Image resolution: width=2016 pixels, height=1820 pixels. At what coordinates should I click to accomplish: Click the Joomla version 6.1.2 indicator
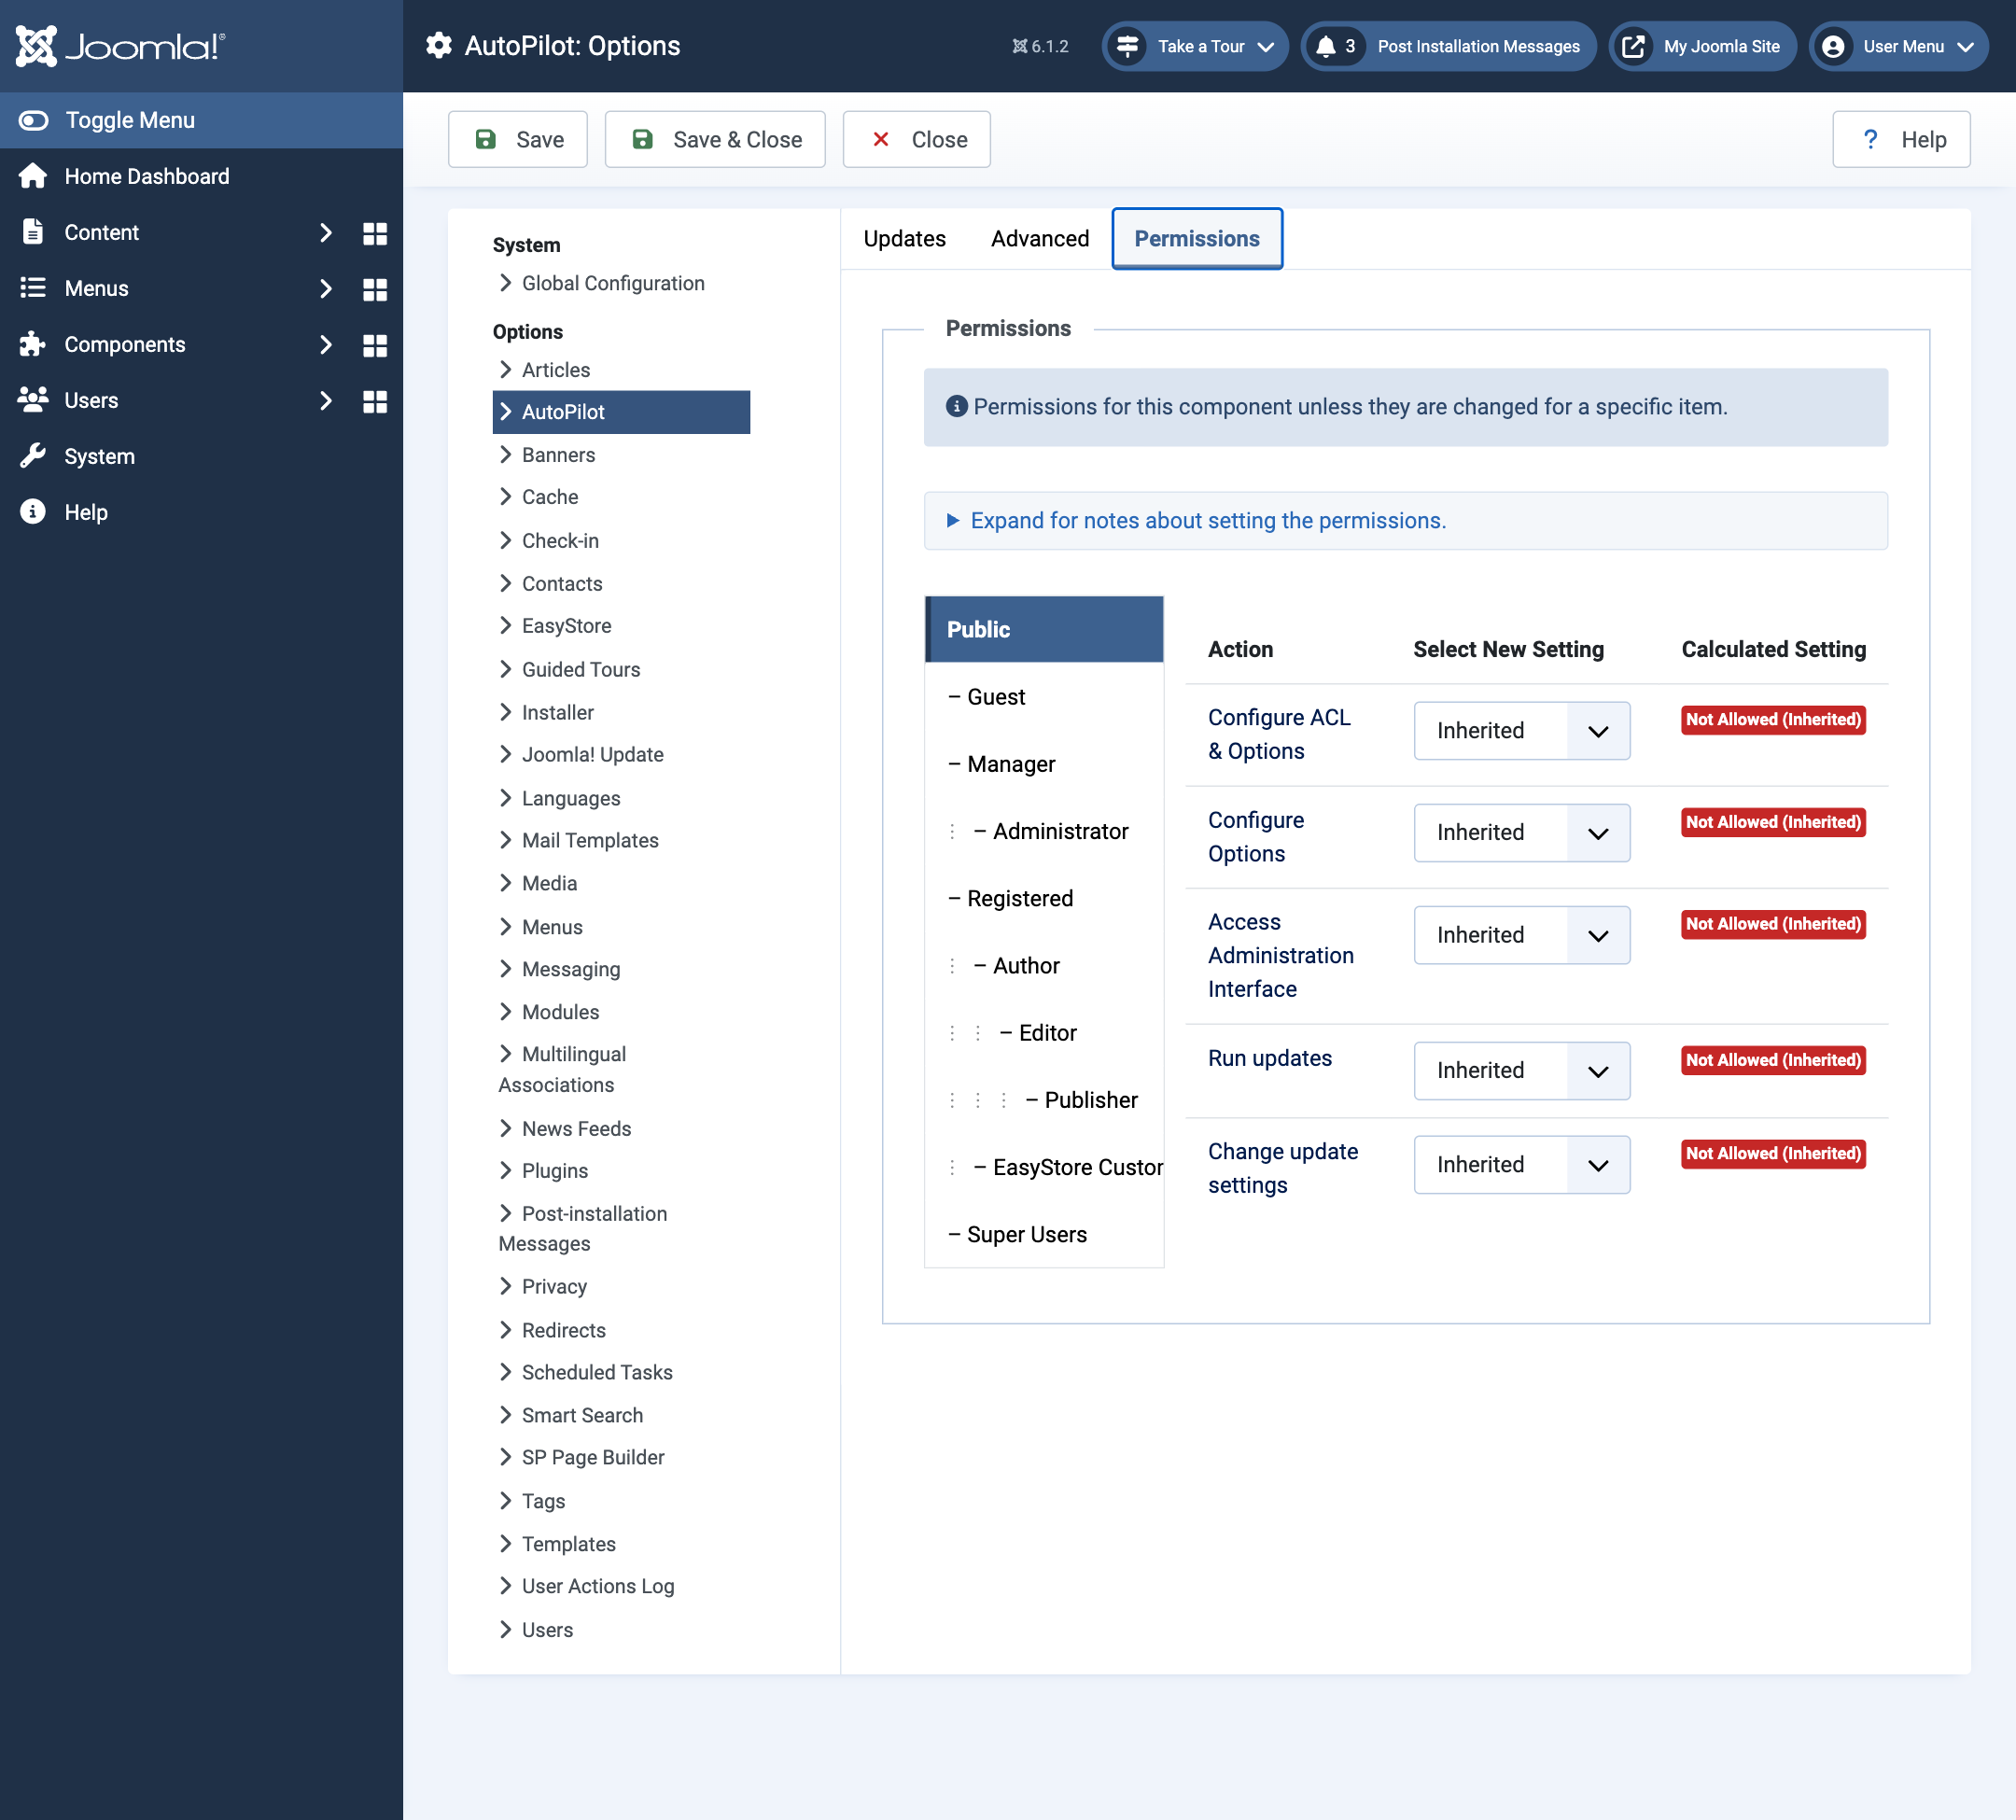point(1040,46)
